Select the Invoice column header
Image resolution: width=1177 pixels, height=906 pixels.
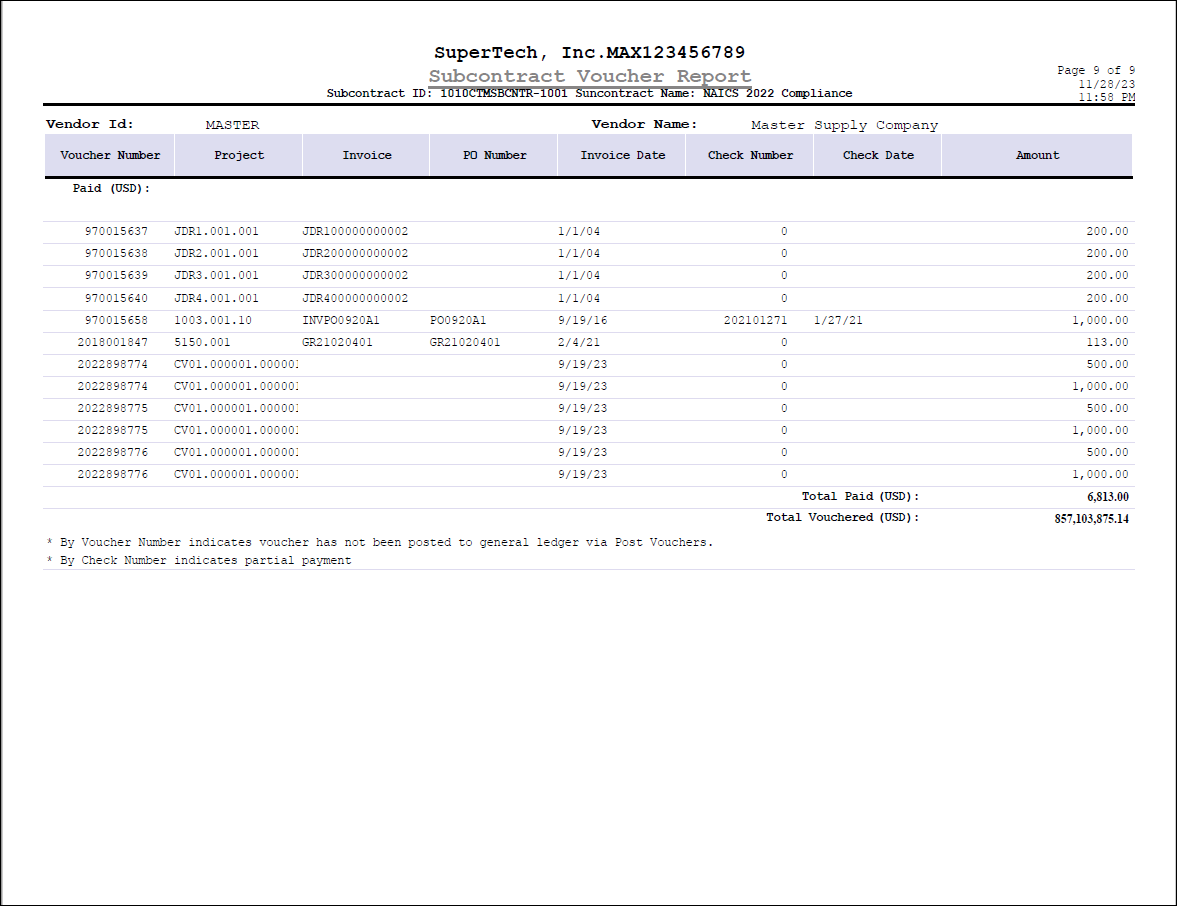pos(367,155)
